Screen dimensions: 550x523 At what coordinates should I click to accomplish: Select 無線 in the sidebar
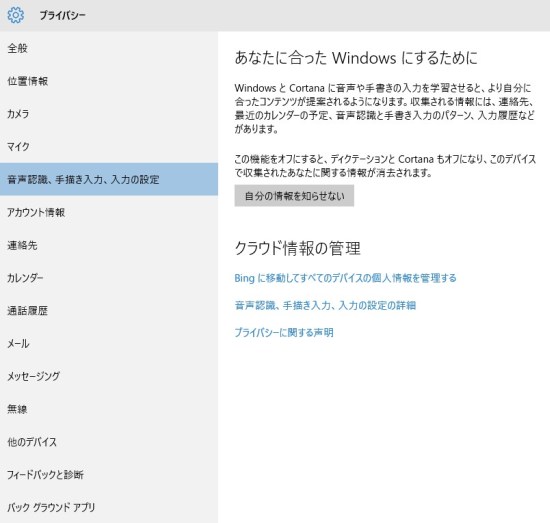tap(109, 409)
